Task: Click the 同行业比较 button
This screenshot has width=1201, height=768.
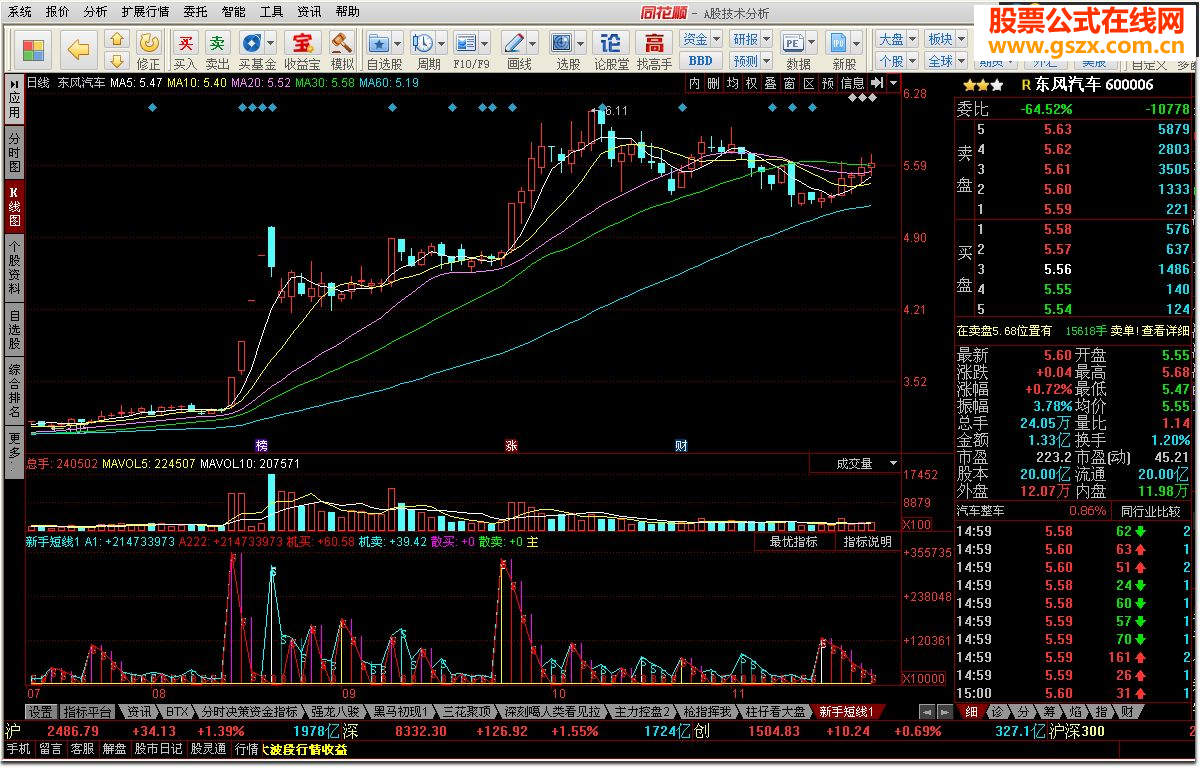Action: [1153, 511]
